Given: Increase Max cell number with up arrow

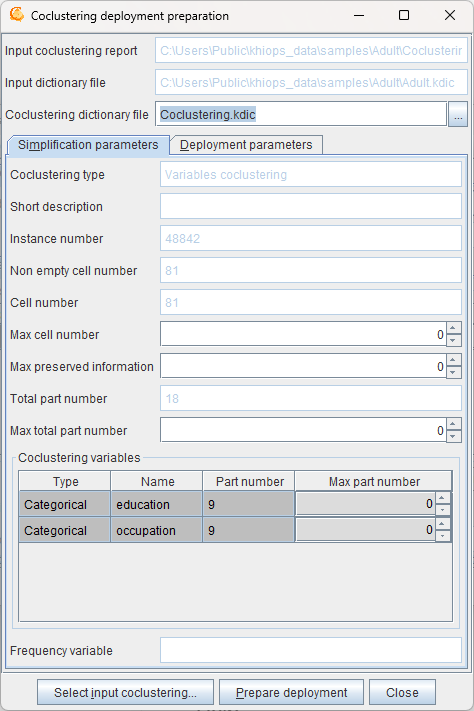Looking at the screenshot, I should (x=454, y=328).
